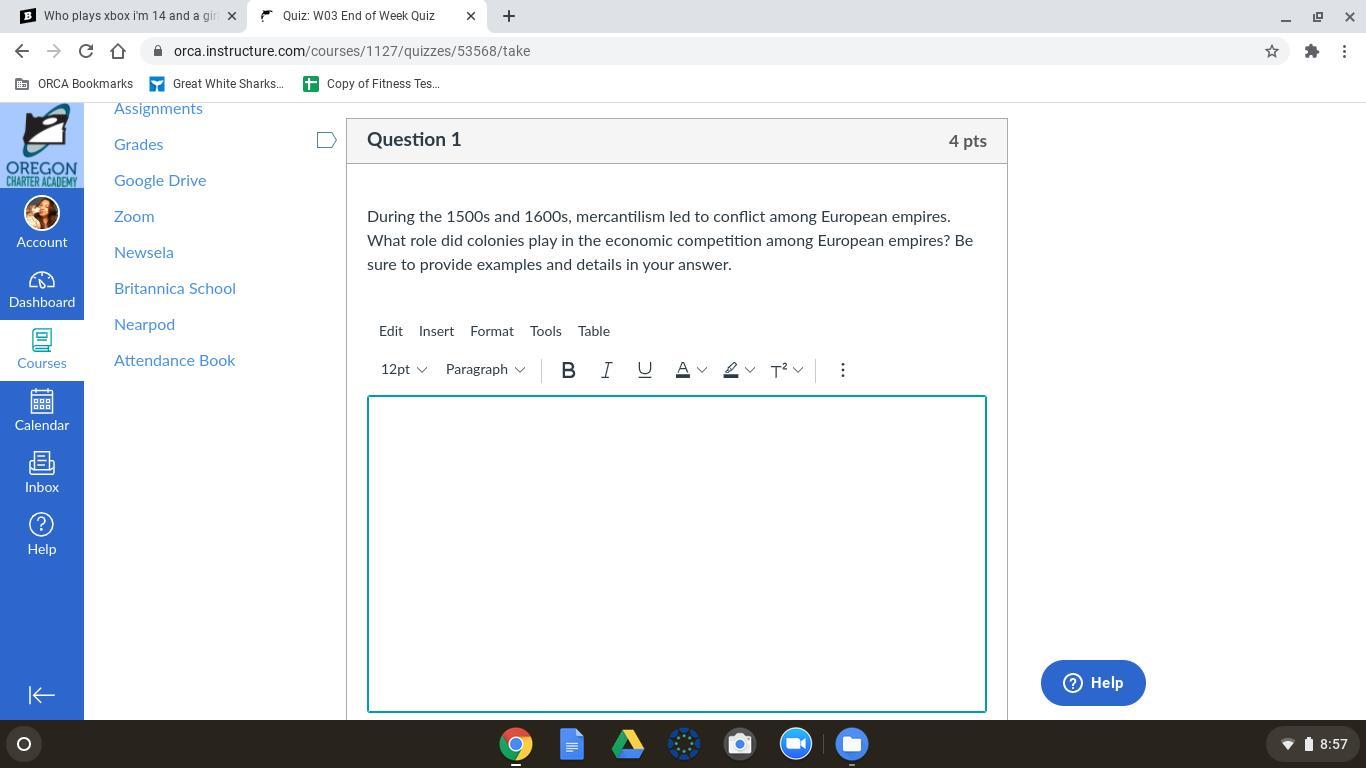Flag Question 1 for review
The height and width of the screenshot is (768, 1366).
point(326,140)
